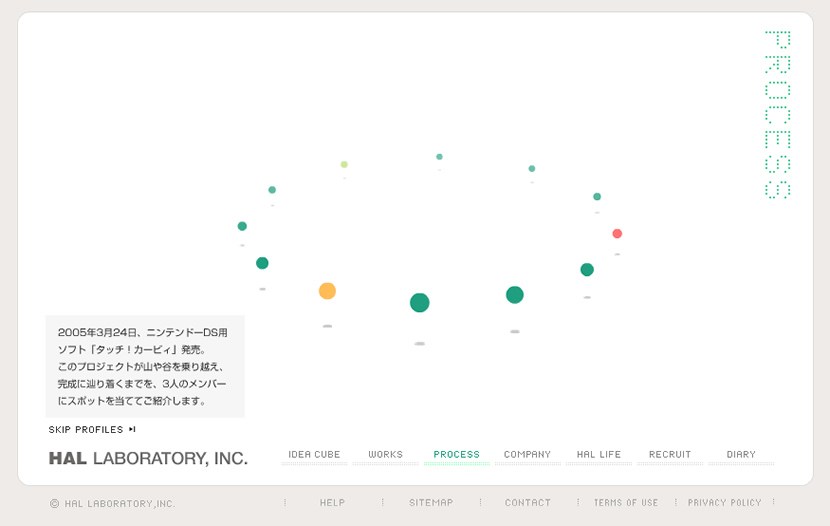This screenshot has width=830, height=526.
Task: Skip the profiles intro
Action: (92, 430)
